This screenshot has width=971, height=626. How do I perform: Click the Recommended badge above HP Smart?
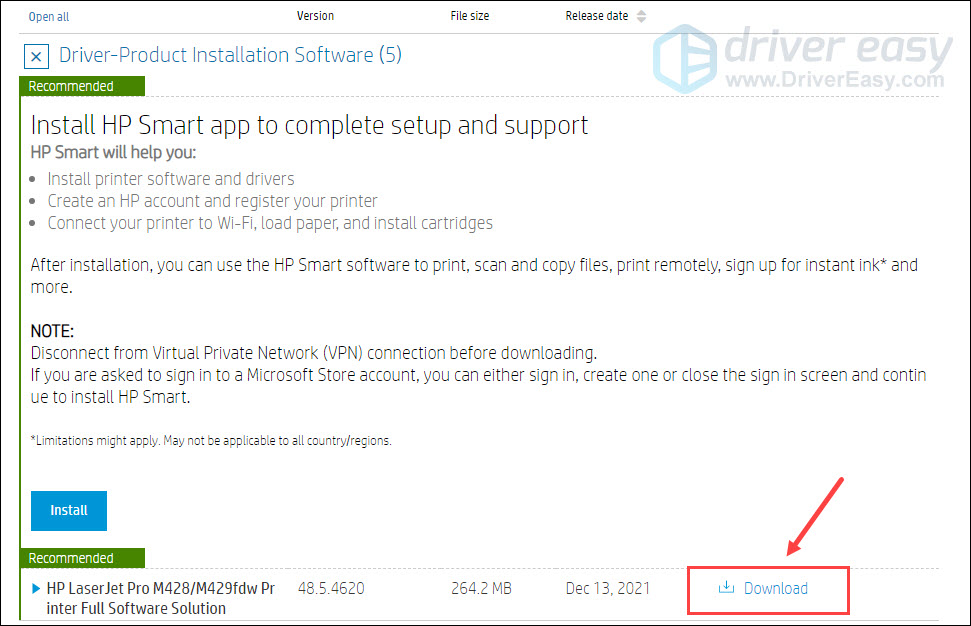point(71,87)
